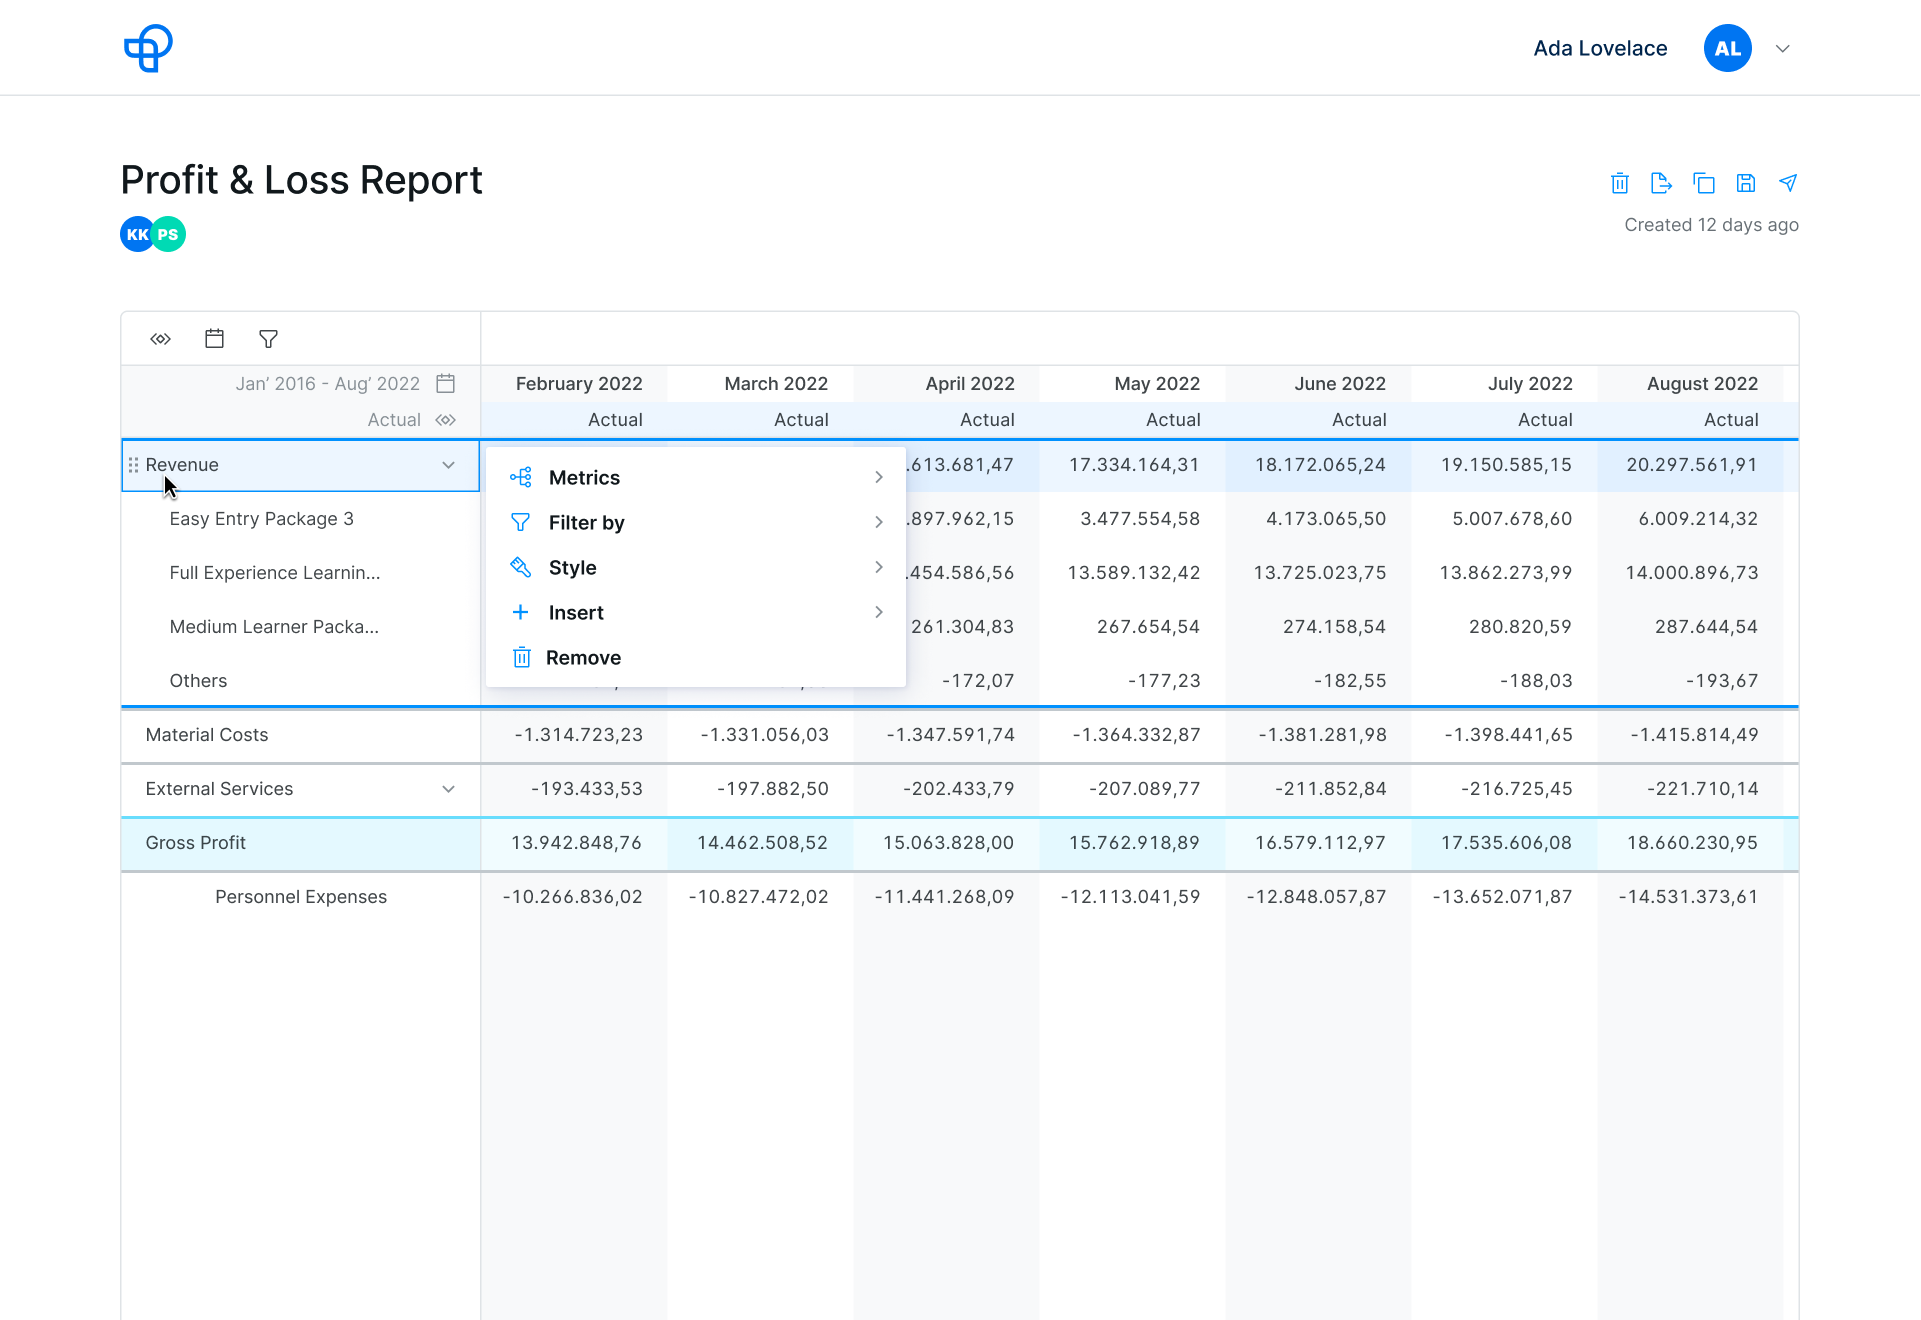Choose Remove from the context menu
This screenshot has height=1320, width=1921.
[583, 658]
